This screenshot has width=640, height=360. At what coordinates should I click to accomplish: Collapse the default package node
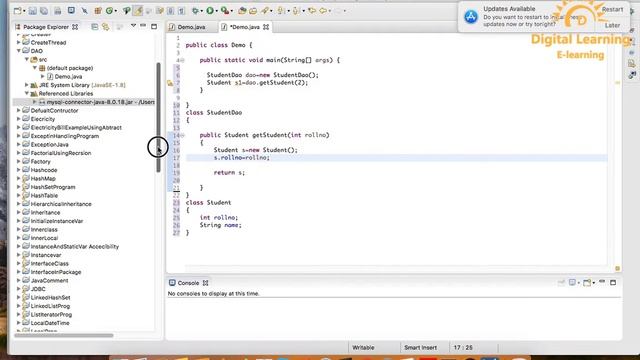click(x=35, y=68)
